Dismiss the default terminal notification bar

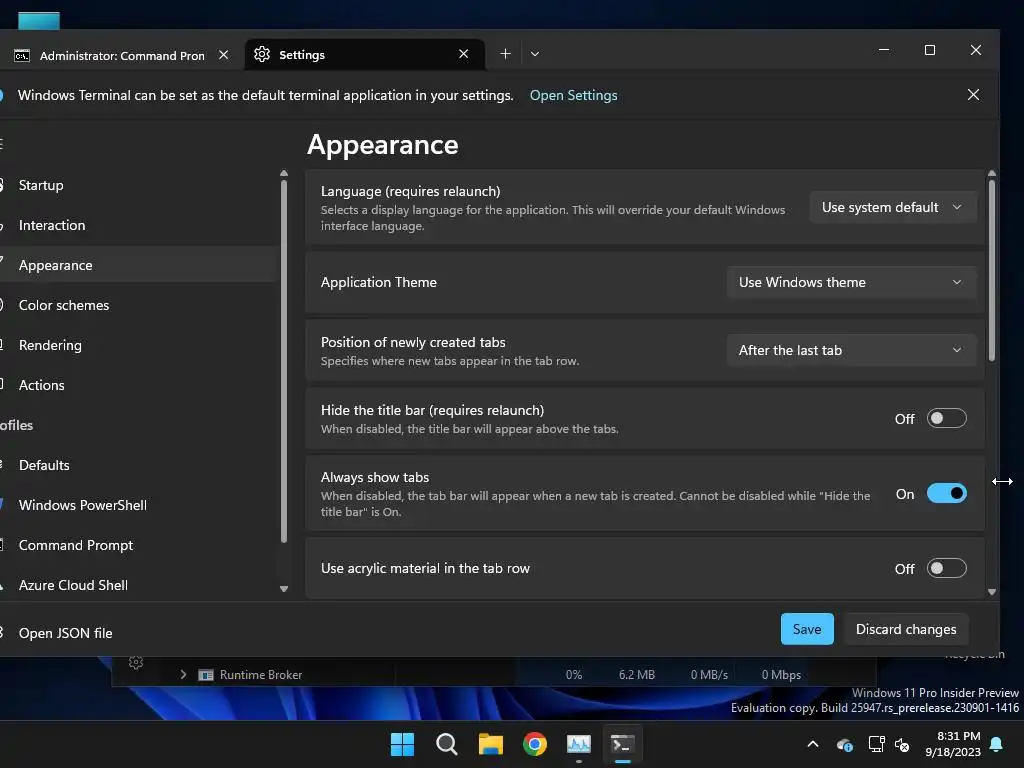coord(973,95)
